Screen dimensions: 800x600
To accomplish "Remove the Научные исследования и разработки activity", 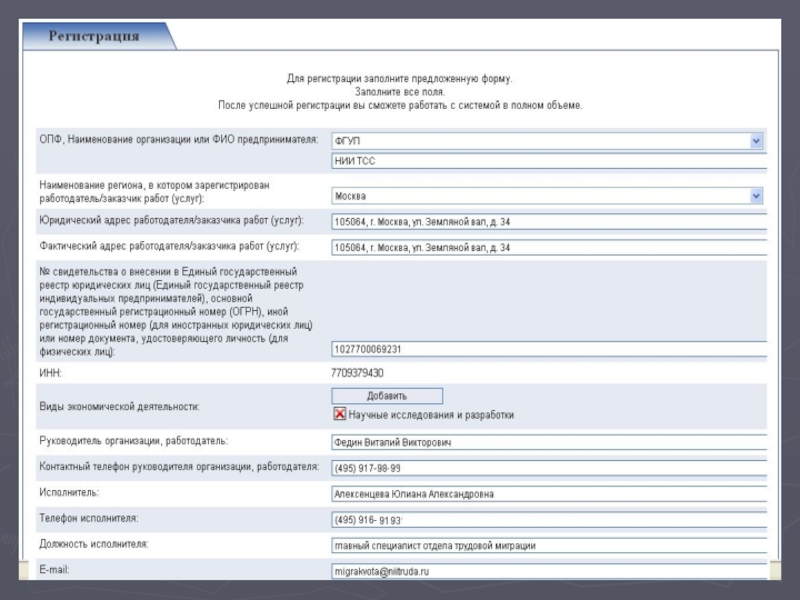I will point(339,414).
